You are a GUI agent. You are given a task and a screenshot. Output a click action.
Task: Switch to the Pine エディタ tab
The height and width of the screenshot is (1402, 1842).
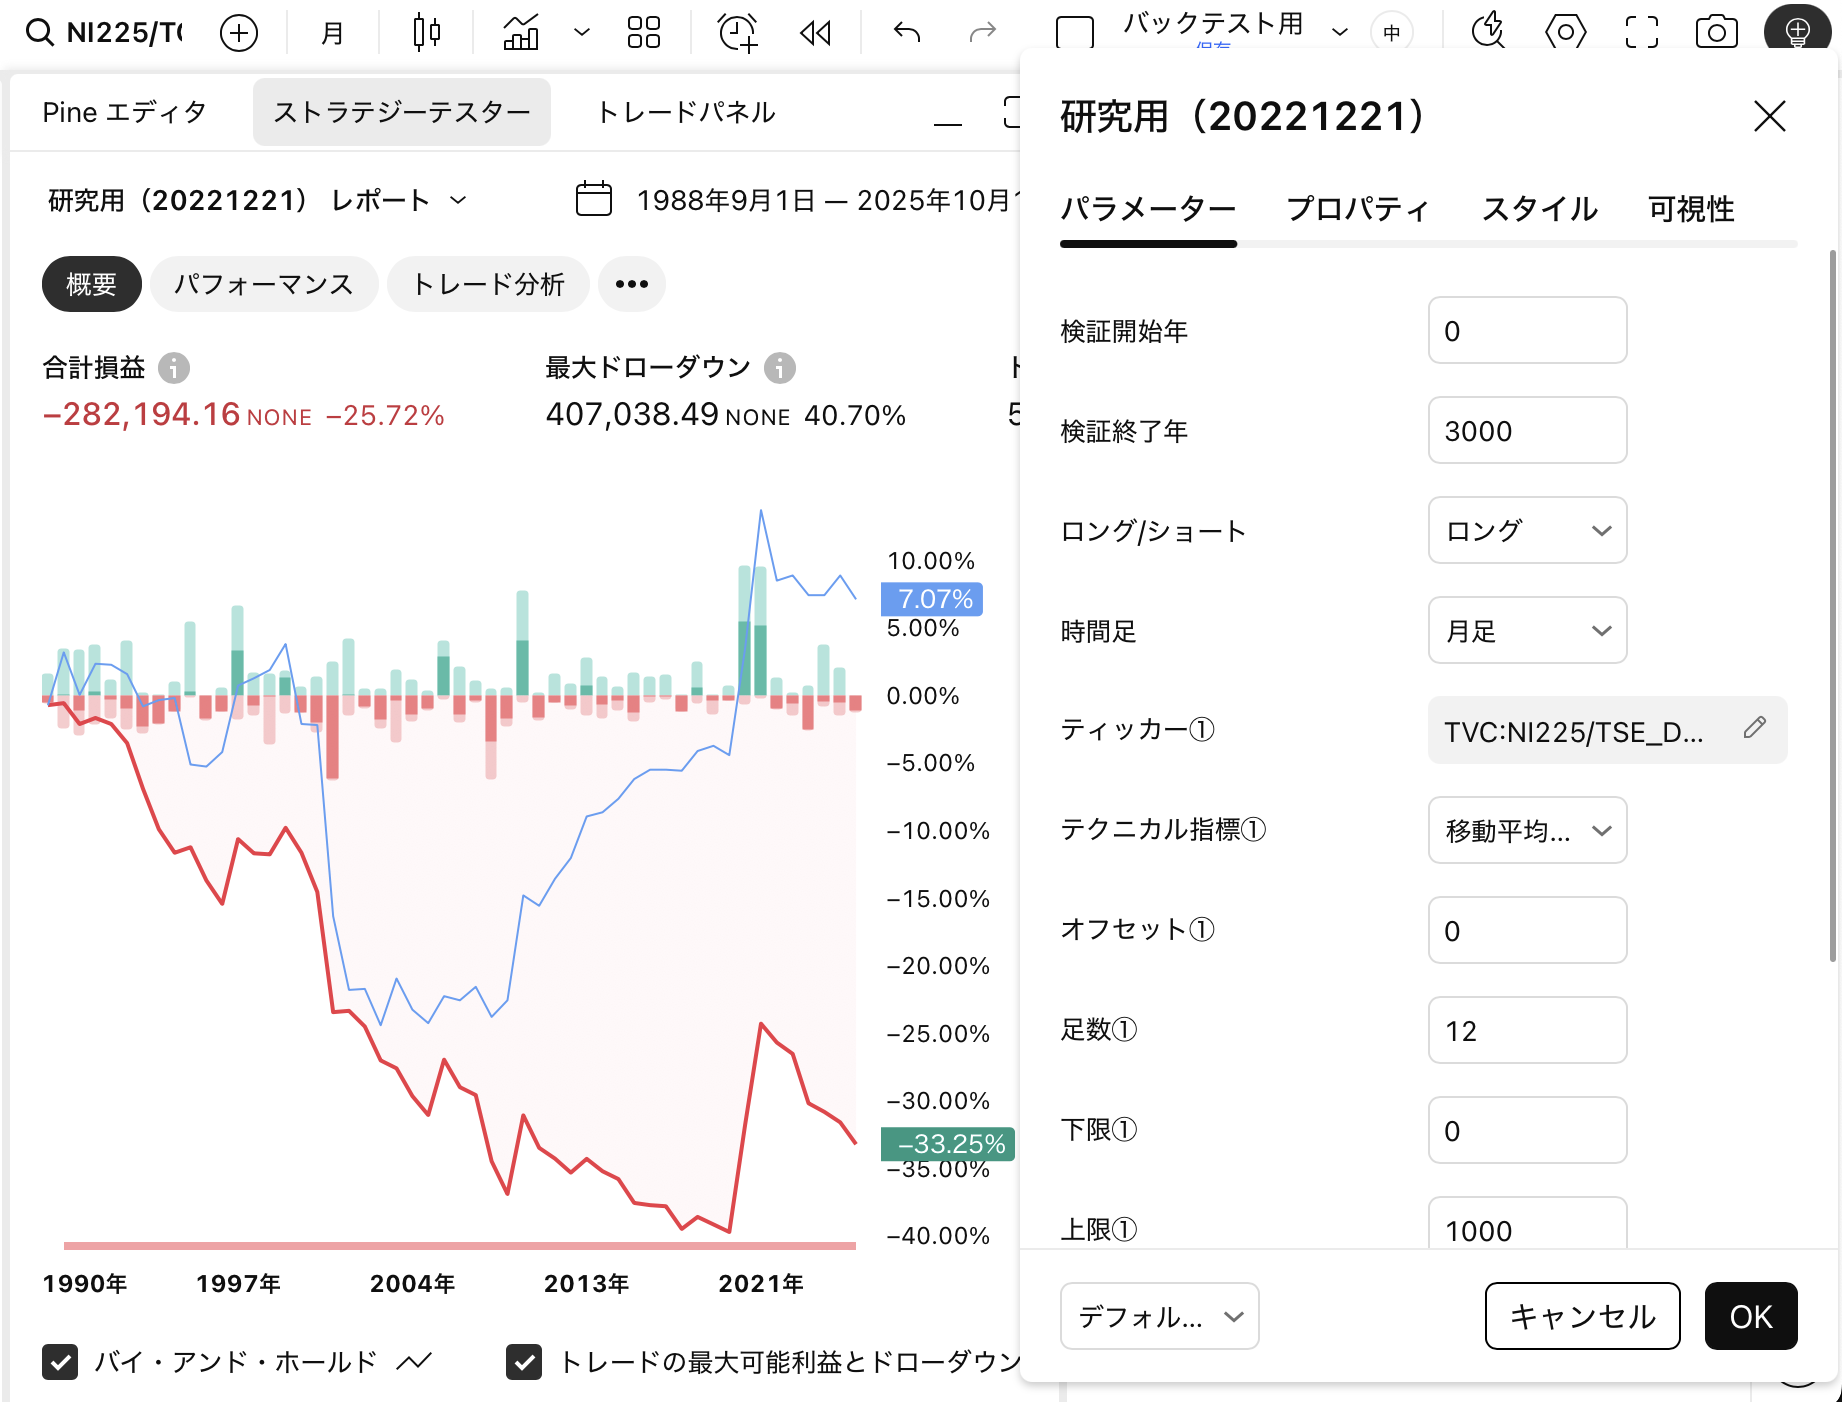tap(124, 112)
